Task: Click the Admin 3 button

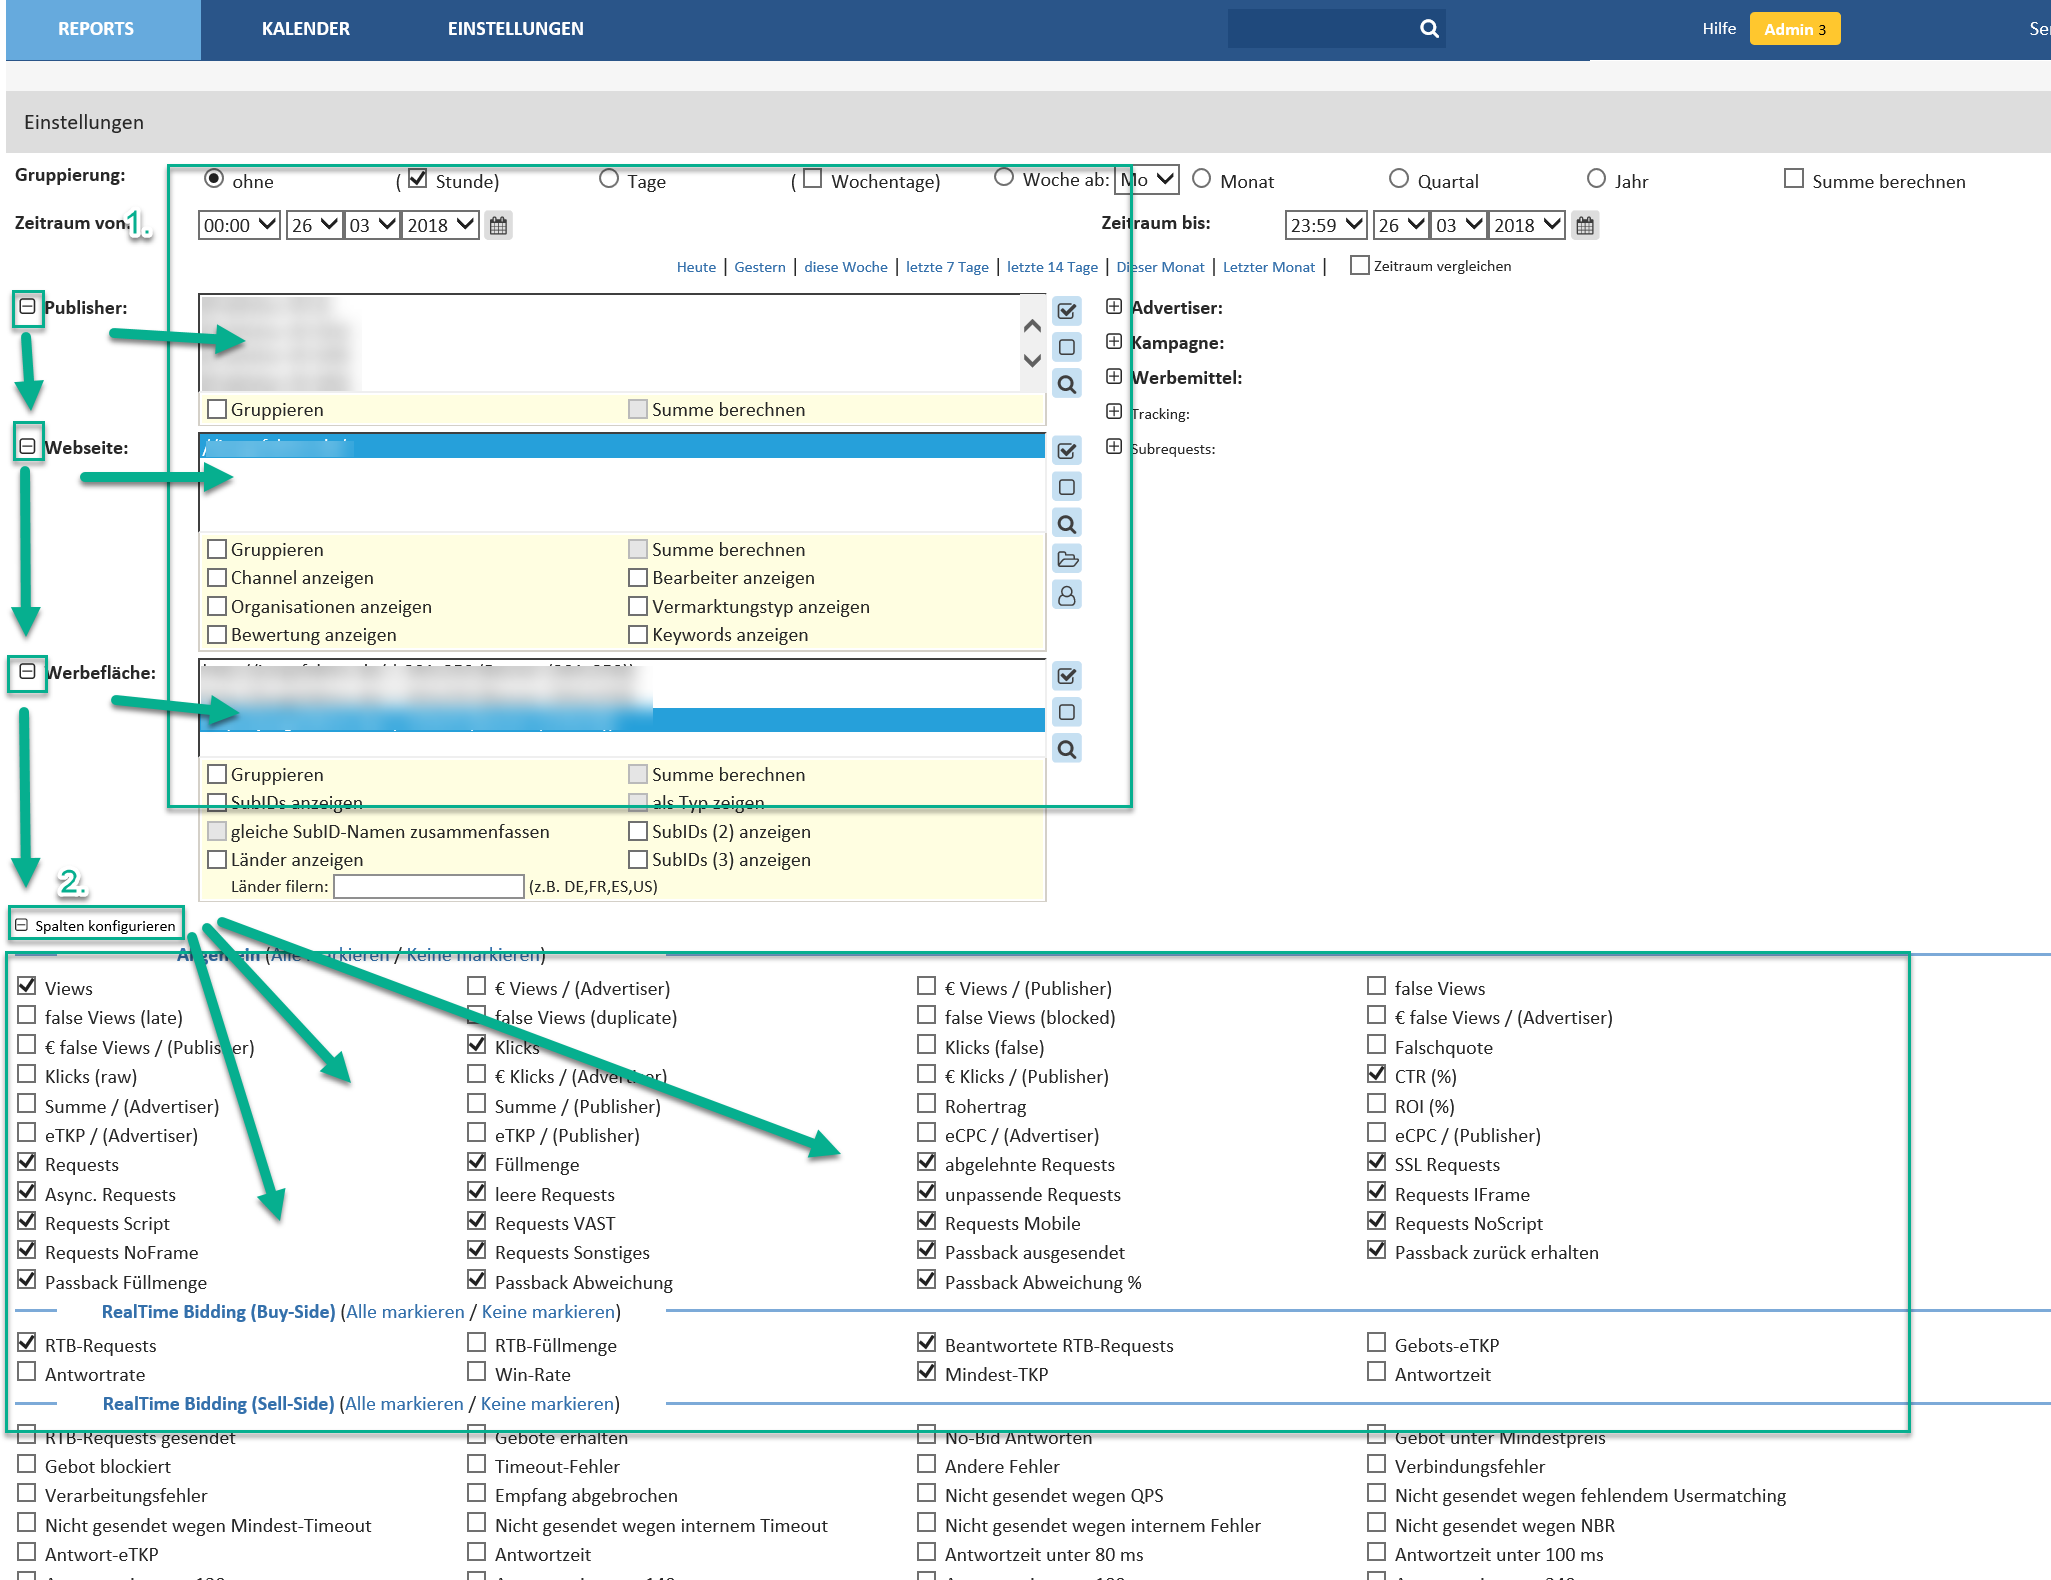Action: (x=1794, y=29)
